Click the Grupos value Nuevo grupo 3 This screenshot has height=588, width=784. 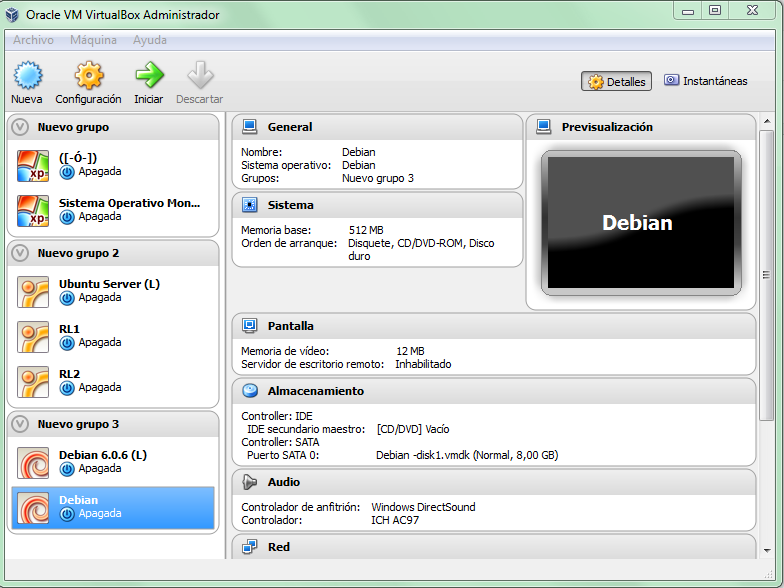pyautogui.click(x=378, y=178)
